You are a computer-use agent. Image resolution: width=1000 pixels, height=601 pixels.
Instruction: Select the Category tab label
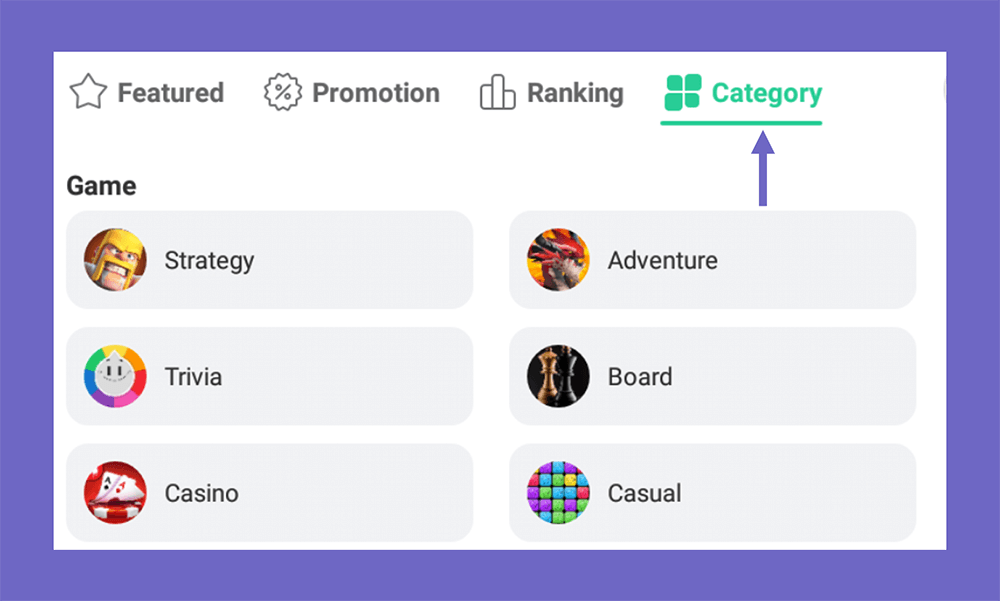point(767,93)
